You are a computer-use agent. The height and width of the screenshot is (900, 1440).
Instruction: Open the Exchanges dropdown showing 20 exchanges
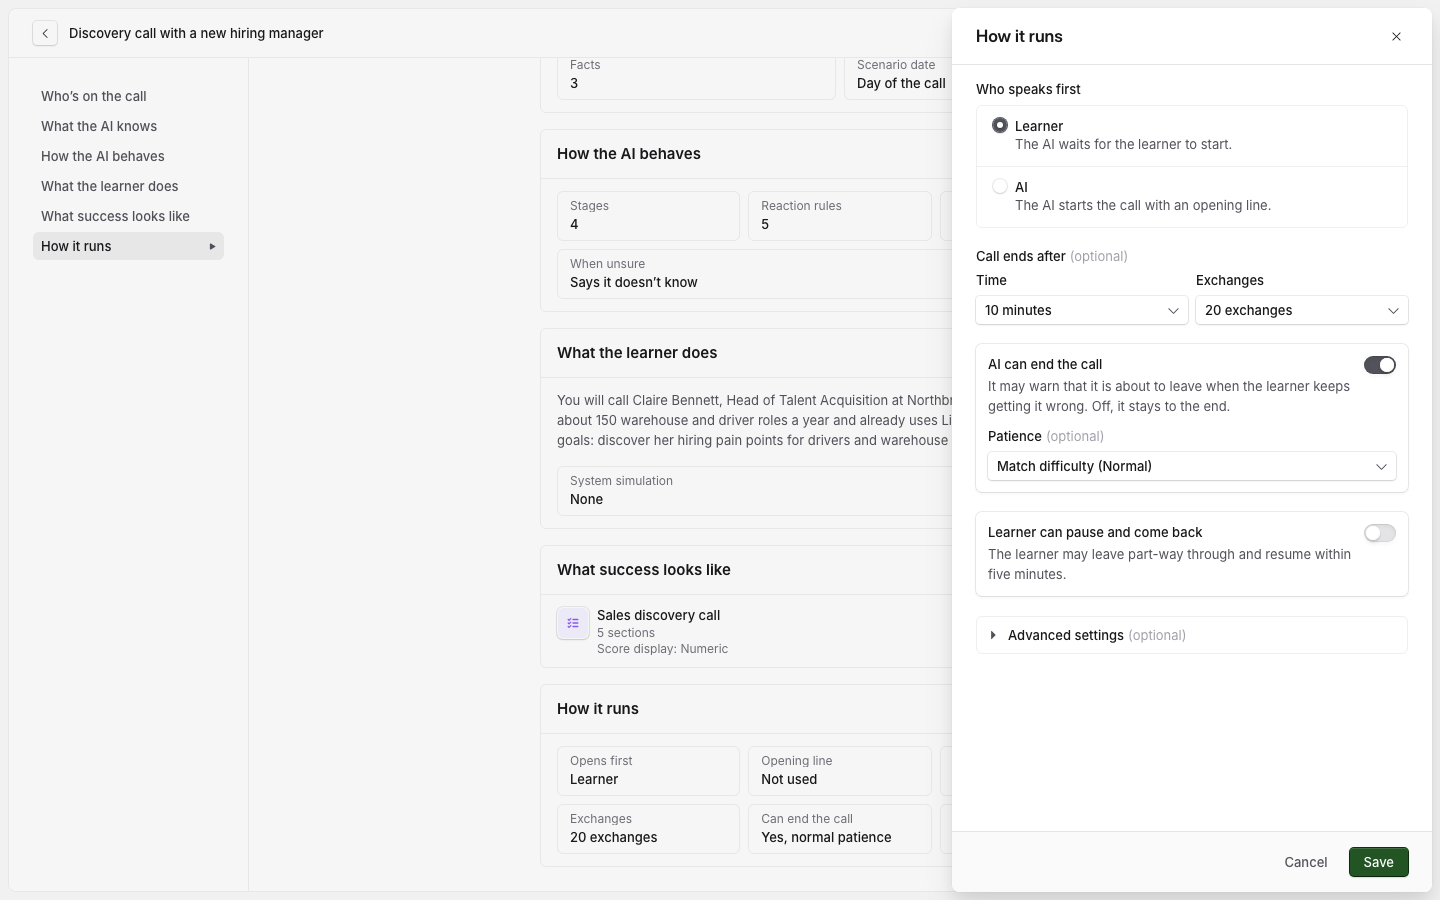tap(1302, 310)
